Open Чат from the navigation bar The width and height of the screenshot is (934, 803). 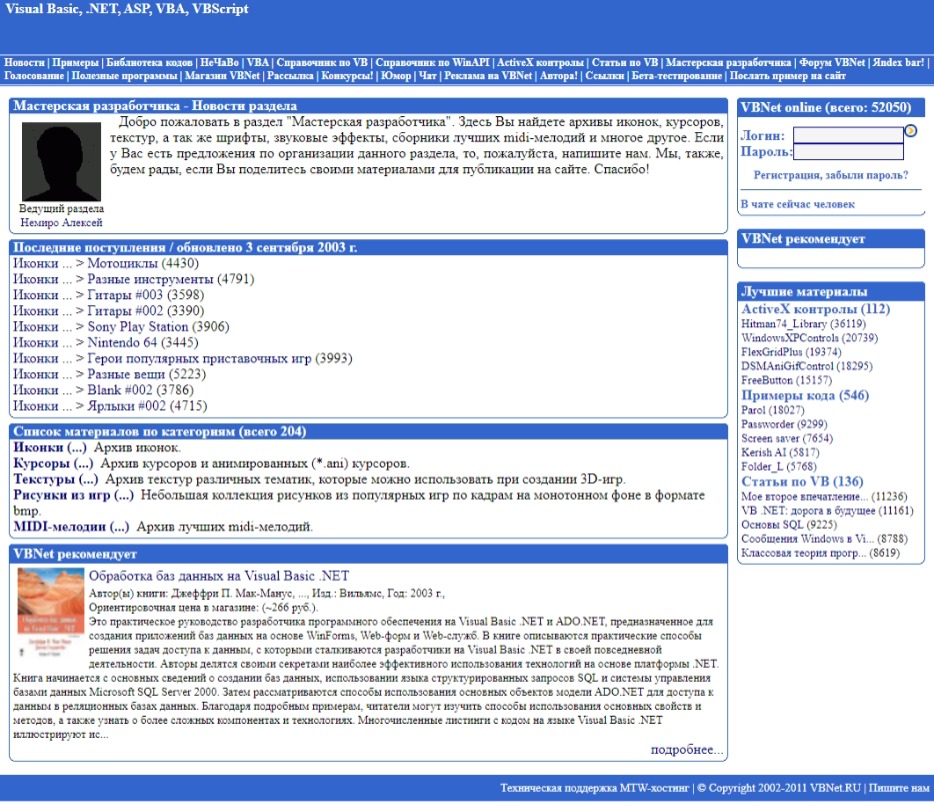428,76
